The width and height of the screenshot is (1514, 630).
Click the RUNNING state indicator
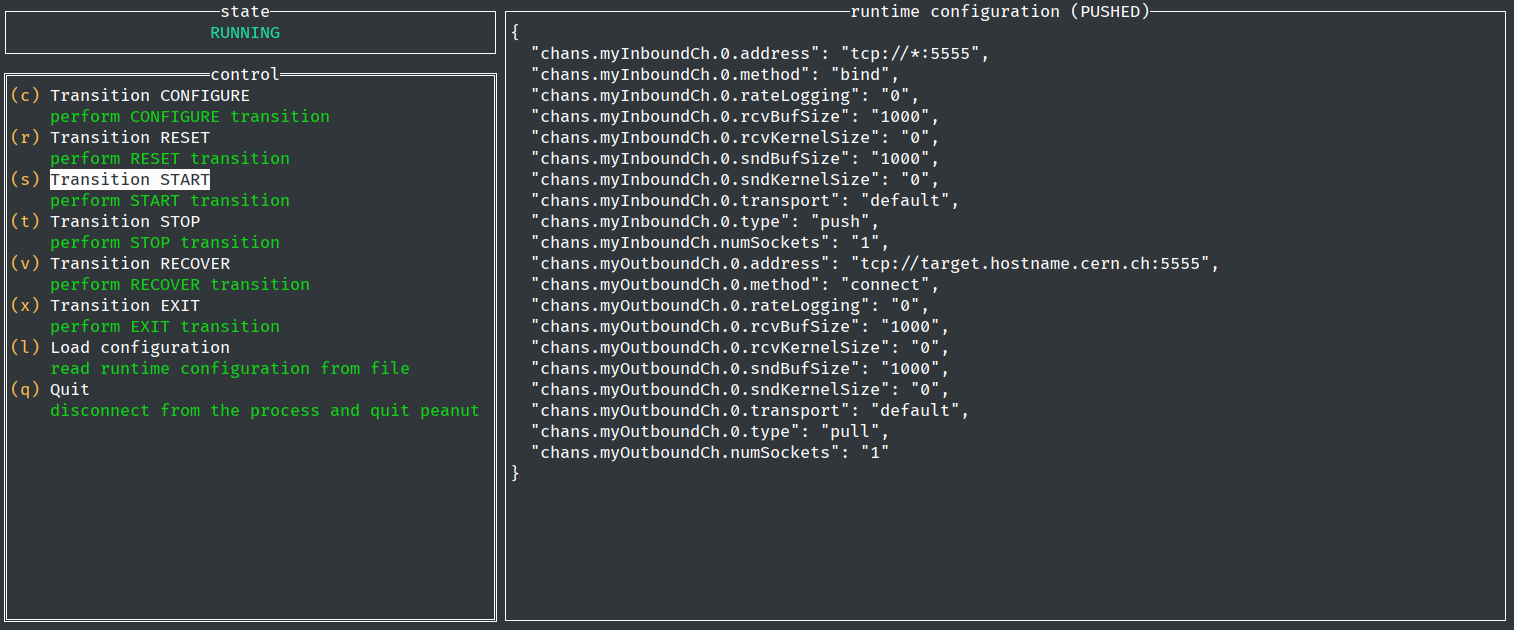[245, 33]
